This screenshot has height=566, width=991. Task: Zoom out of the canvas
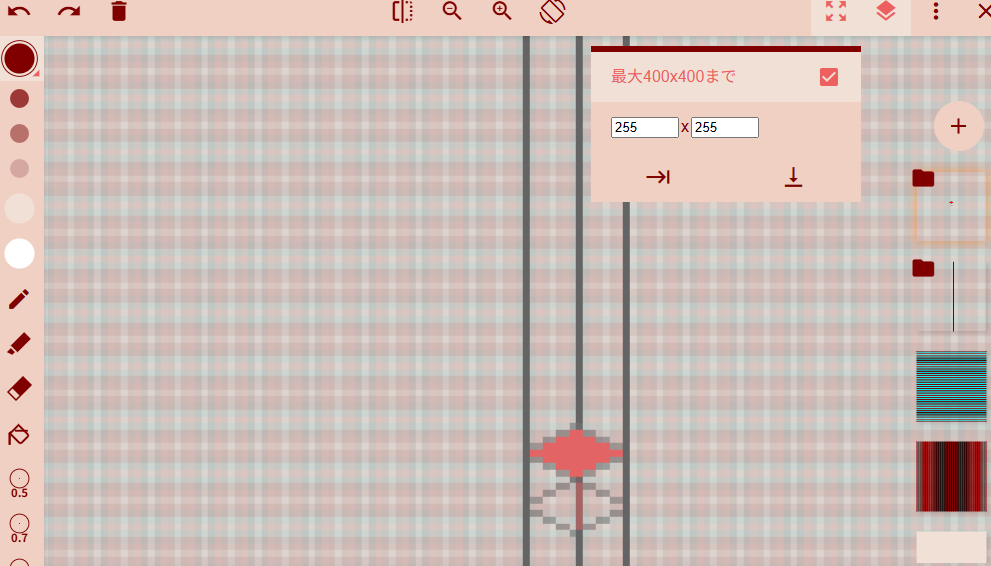(452, 12)
